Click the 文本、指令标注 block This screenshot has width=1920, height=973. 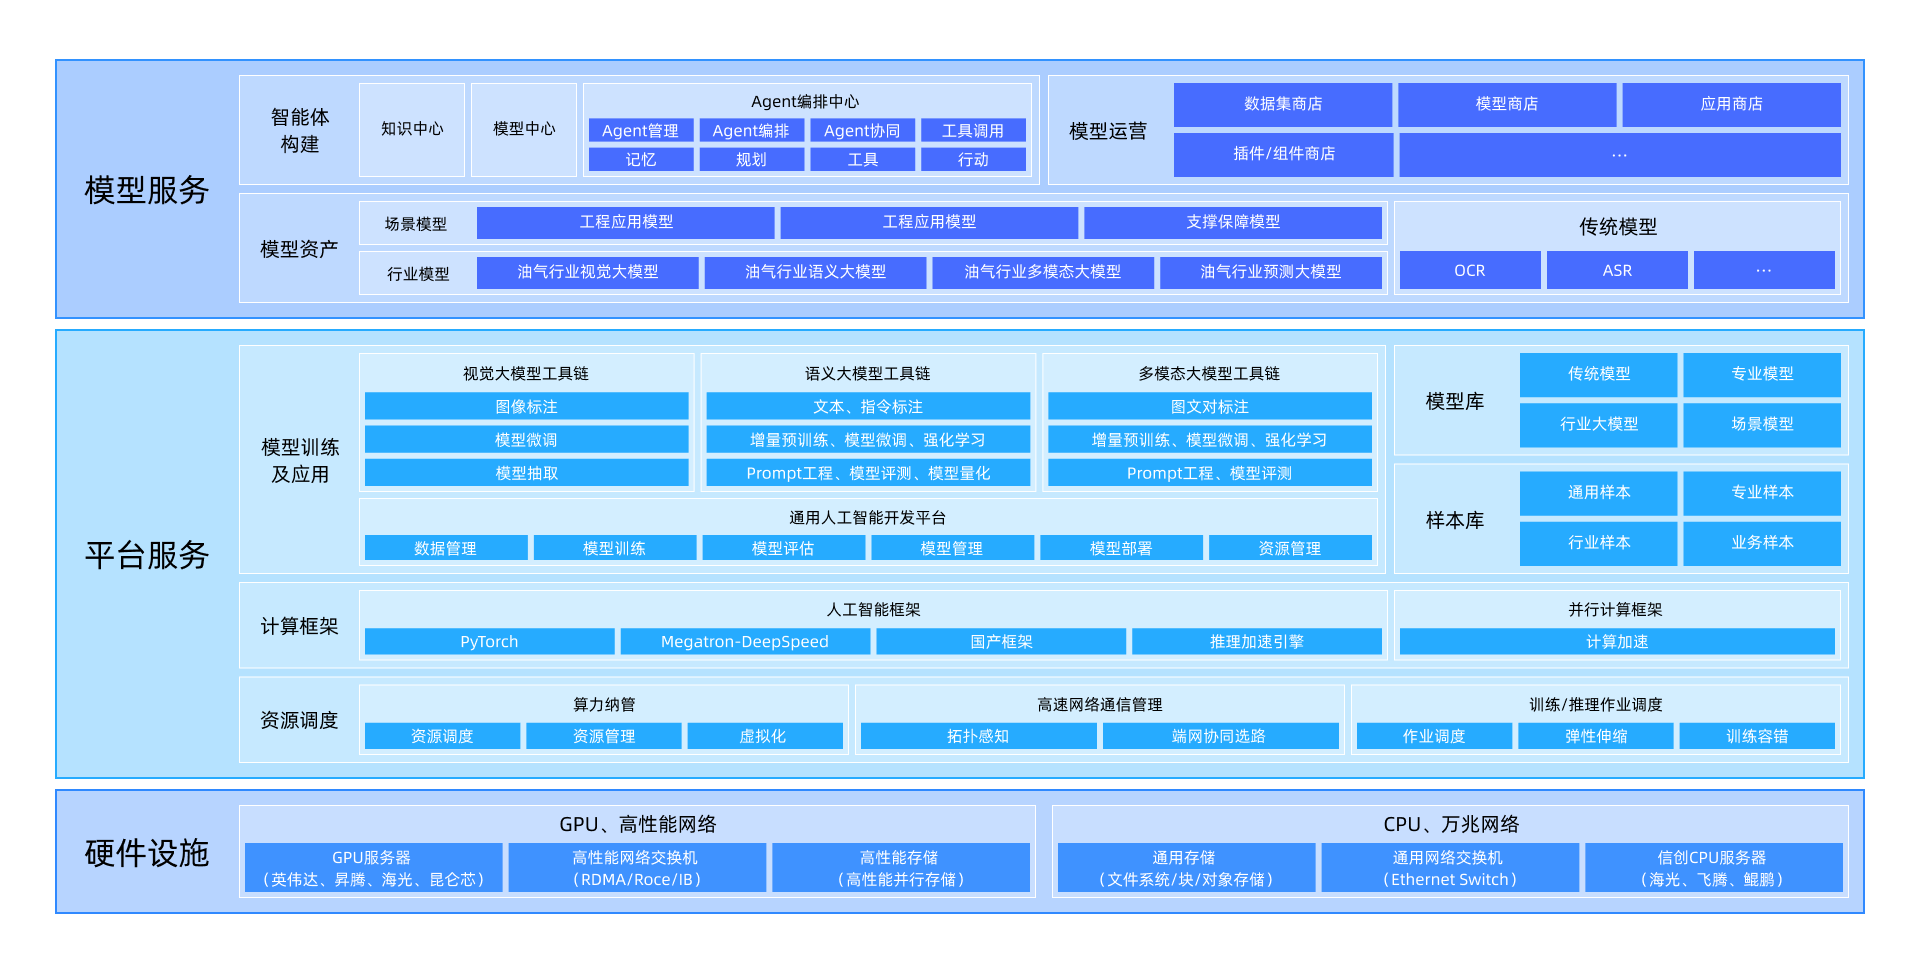click(x=867, y=407)
